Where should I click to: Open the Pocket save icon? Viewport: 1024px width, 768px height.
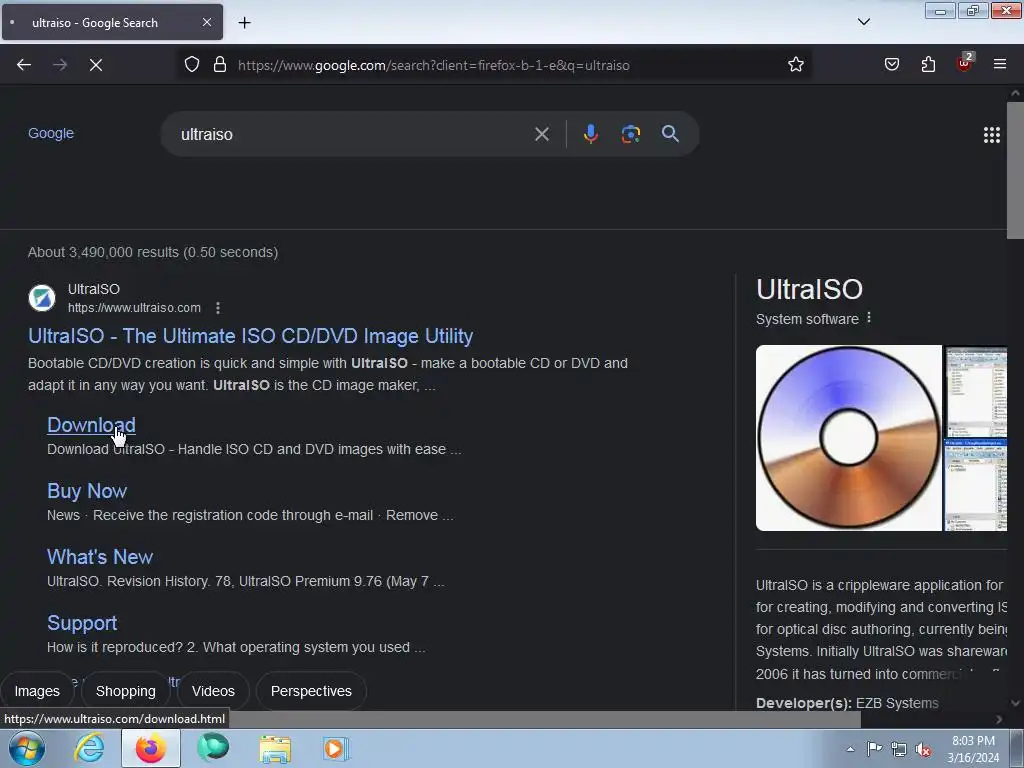tap(891, 65)
